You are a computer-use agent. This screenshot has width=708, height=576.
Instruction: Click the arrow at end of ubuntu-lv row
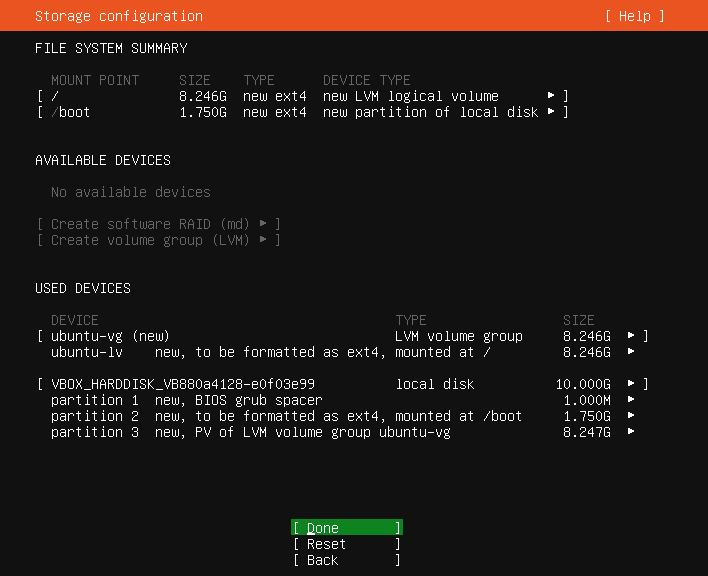click(x=631, y=352)
